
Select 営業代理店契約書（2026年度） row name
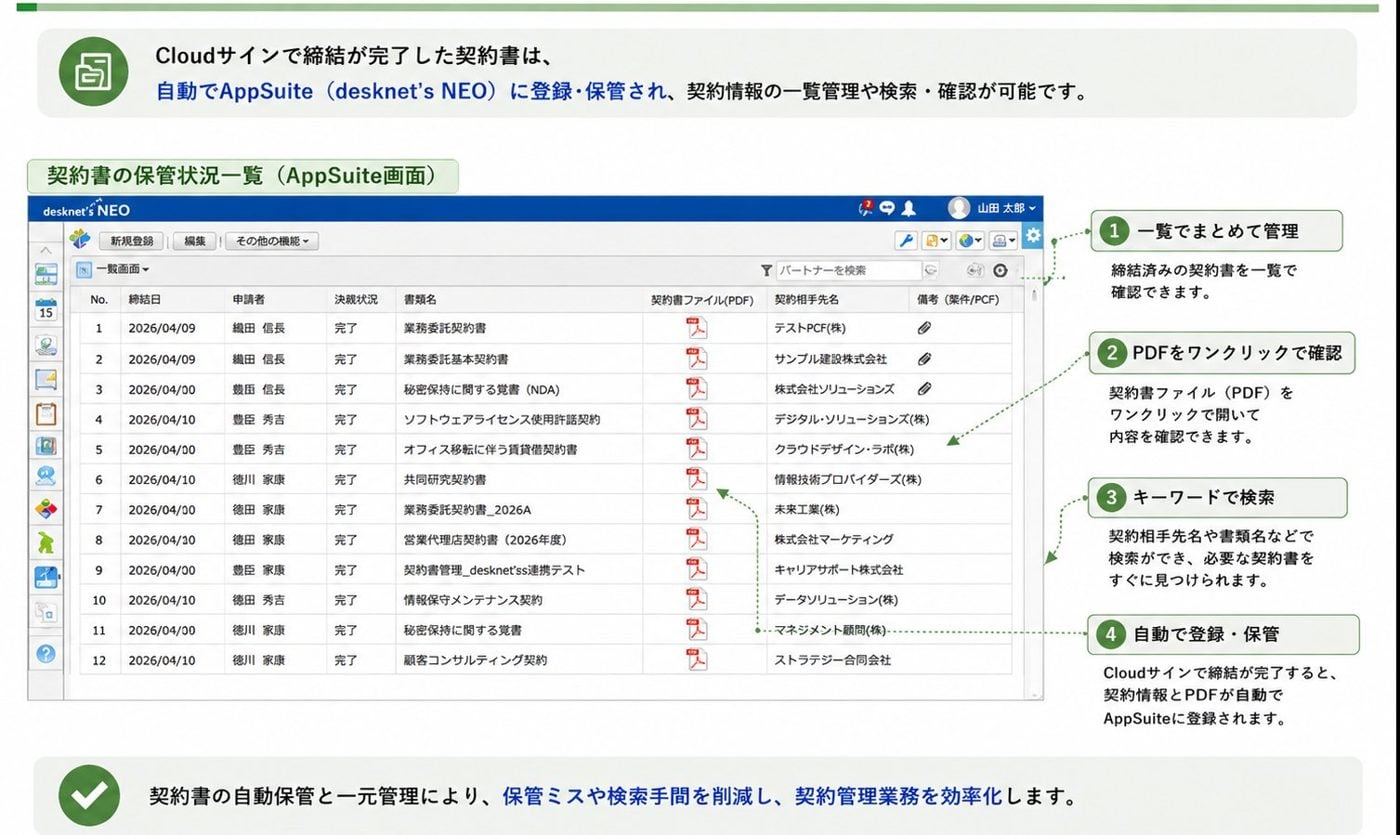pos(485,539)
